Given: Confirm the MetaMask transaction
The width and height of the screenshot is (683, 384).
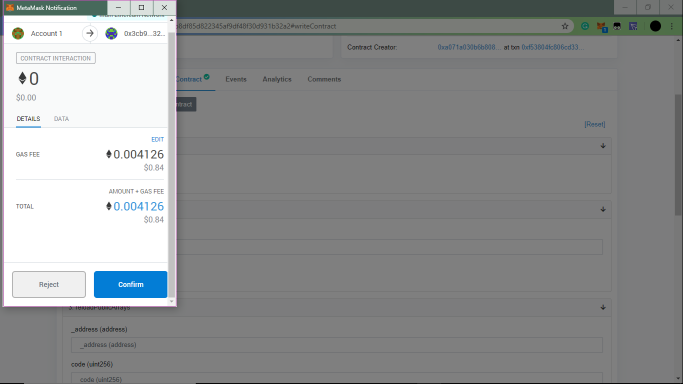Looking at the screenshot, I should point(130,284).
